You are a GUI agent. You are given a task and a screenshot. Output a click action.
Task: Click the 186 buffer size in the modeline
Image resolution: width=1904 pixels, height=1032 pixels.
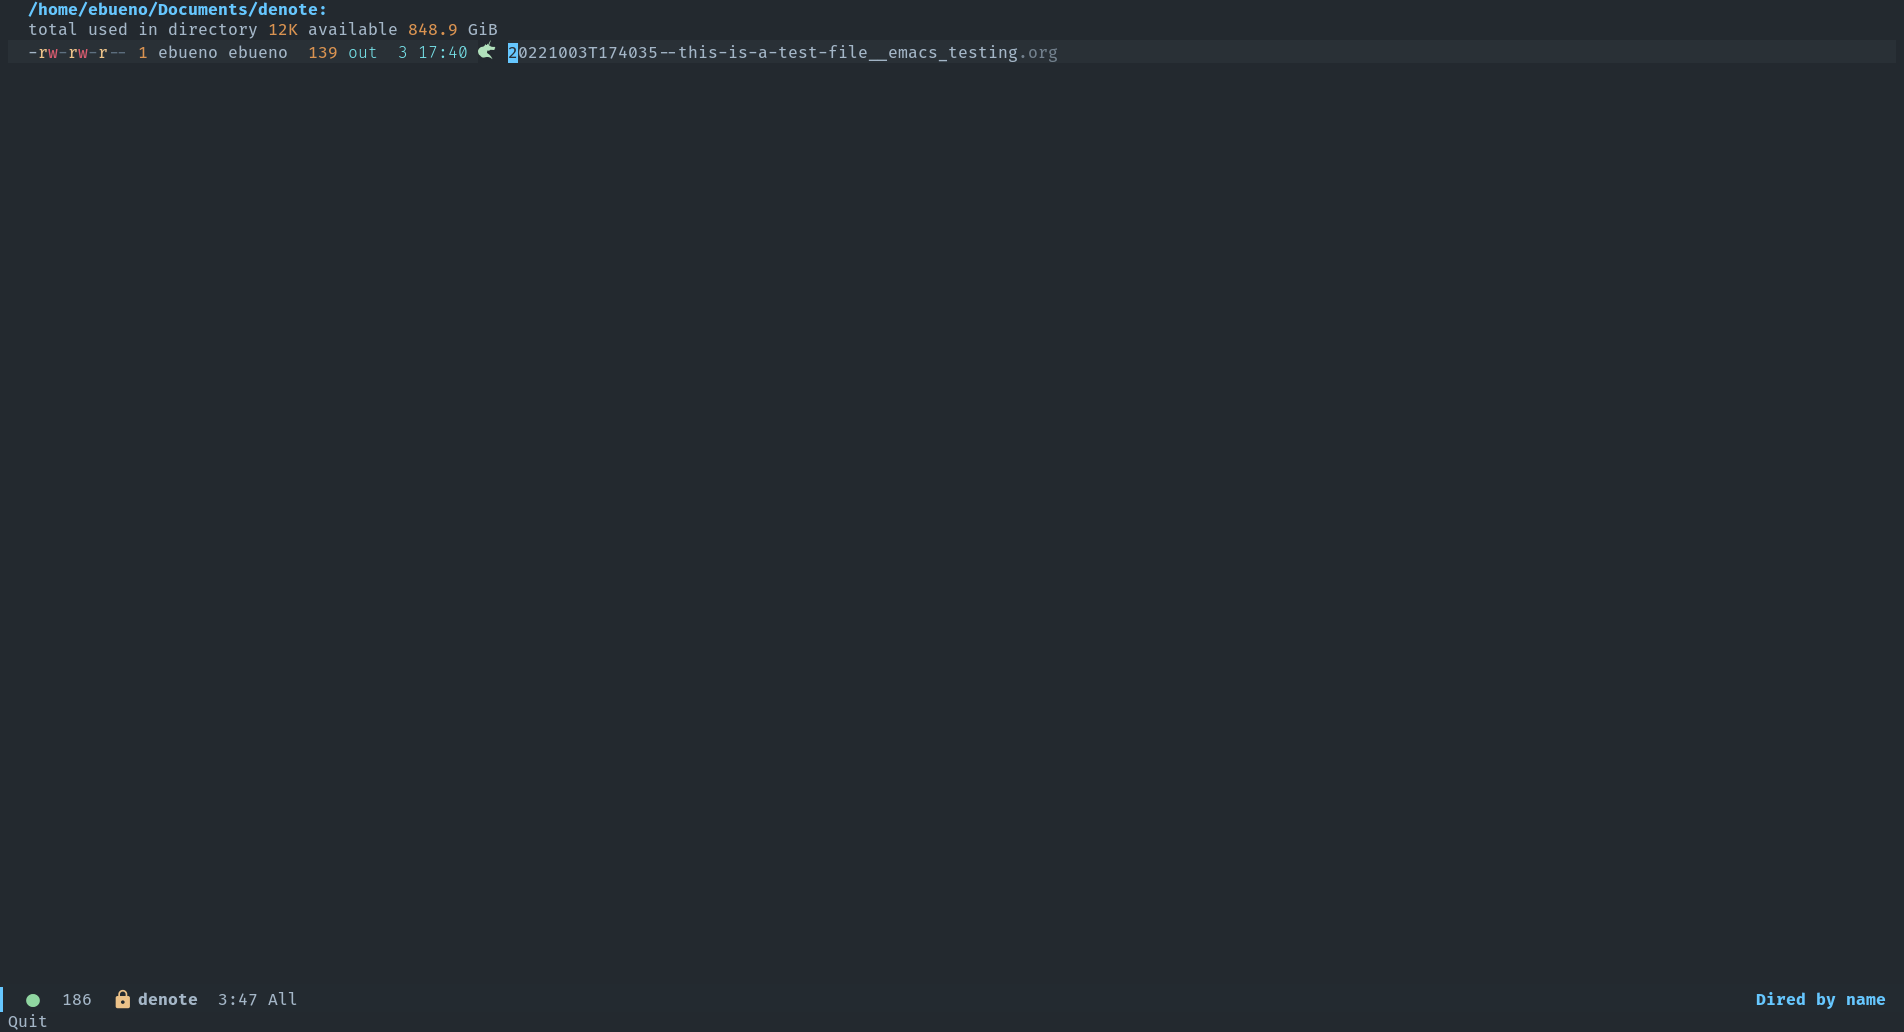[x=77, y=1000]
